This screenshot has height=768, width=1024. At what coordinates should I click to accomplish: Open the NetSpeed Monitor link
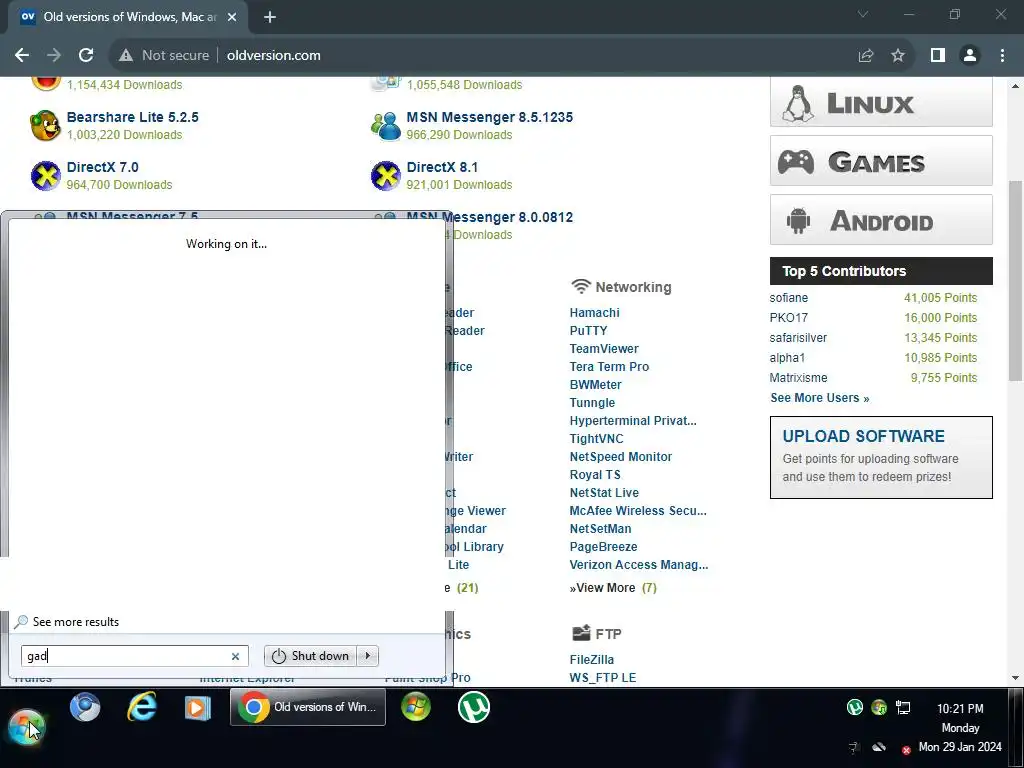coord(620,456)
